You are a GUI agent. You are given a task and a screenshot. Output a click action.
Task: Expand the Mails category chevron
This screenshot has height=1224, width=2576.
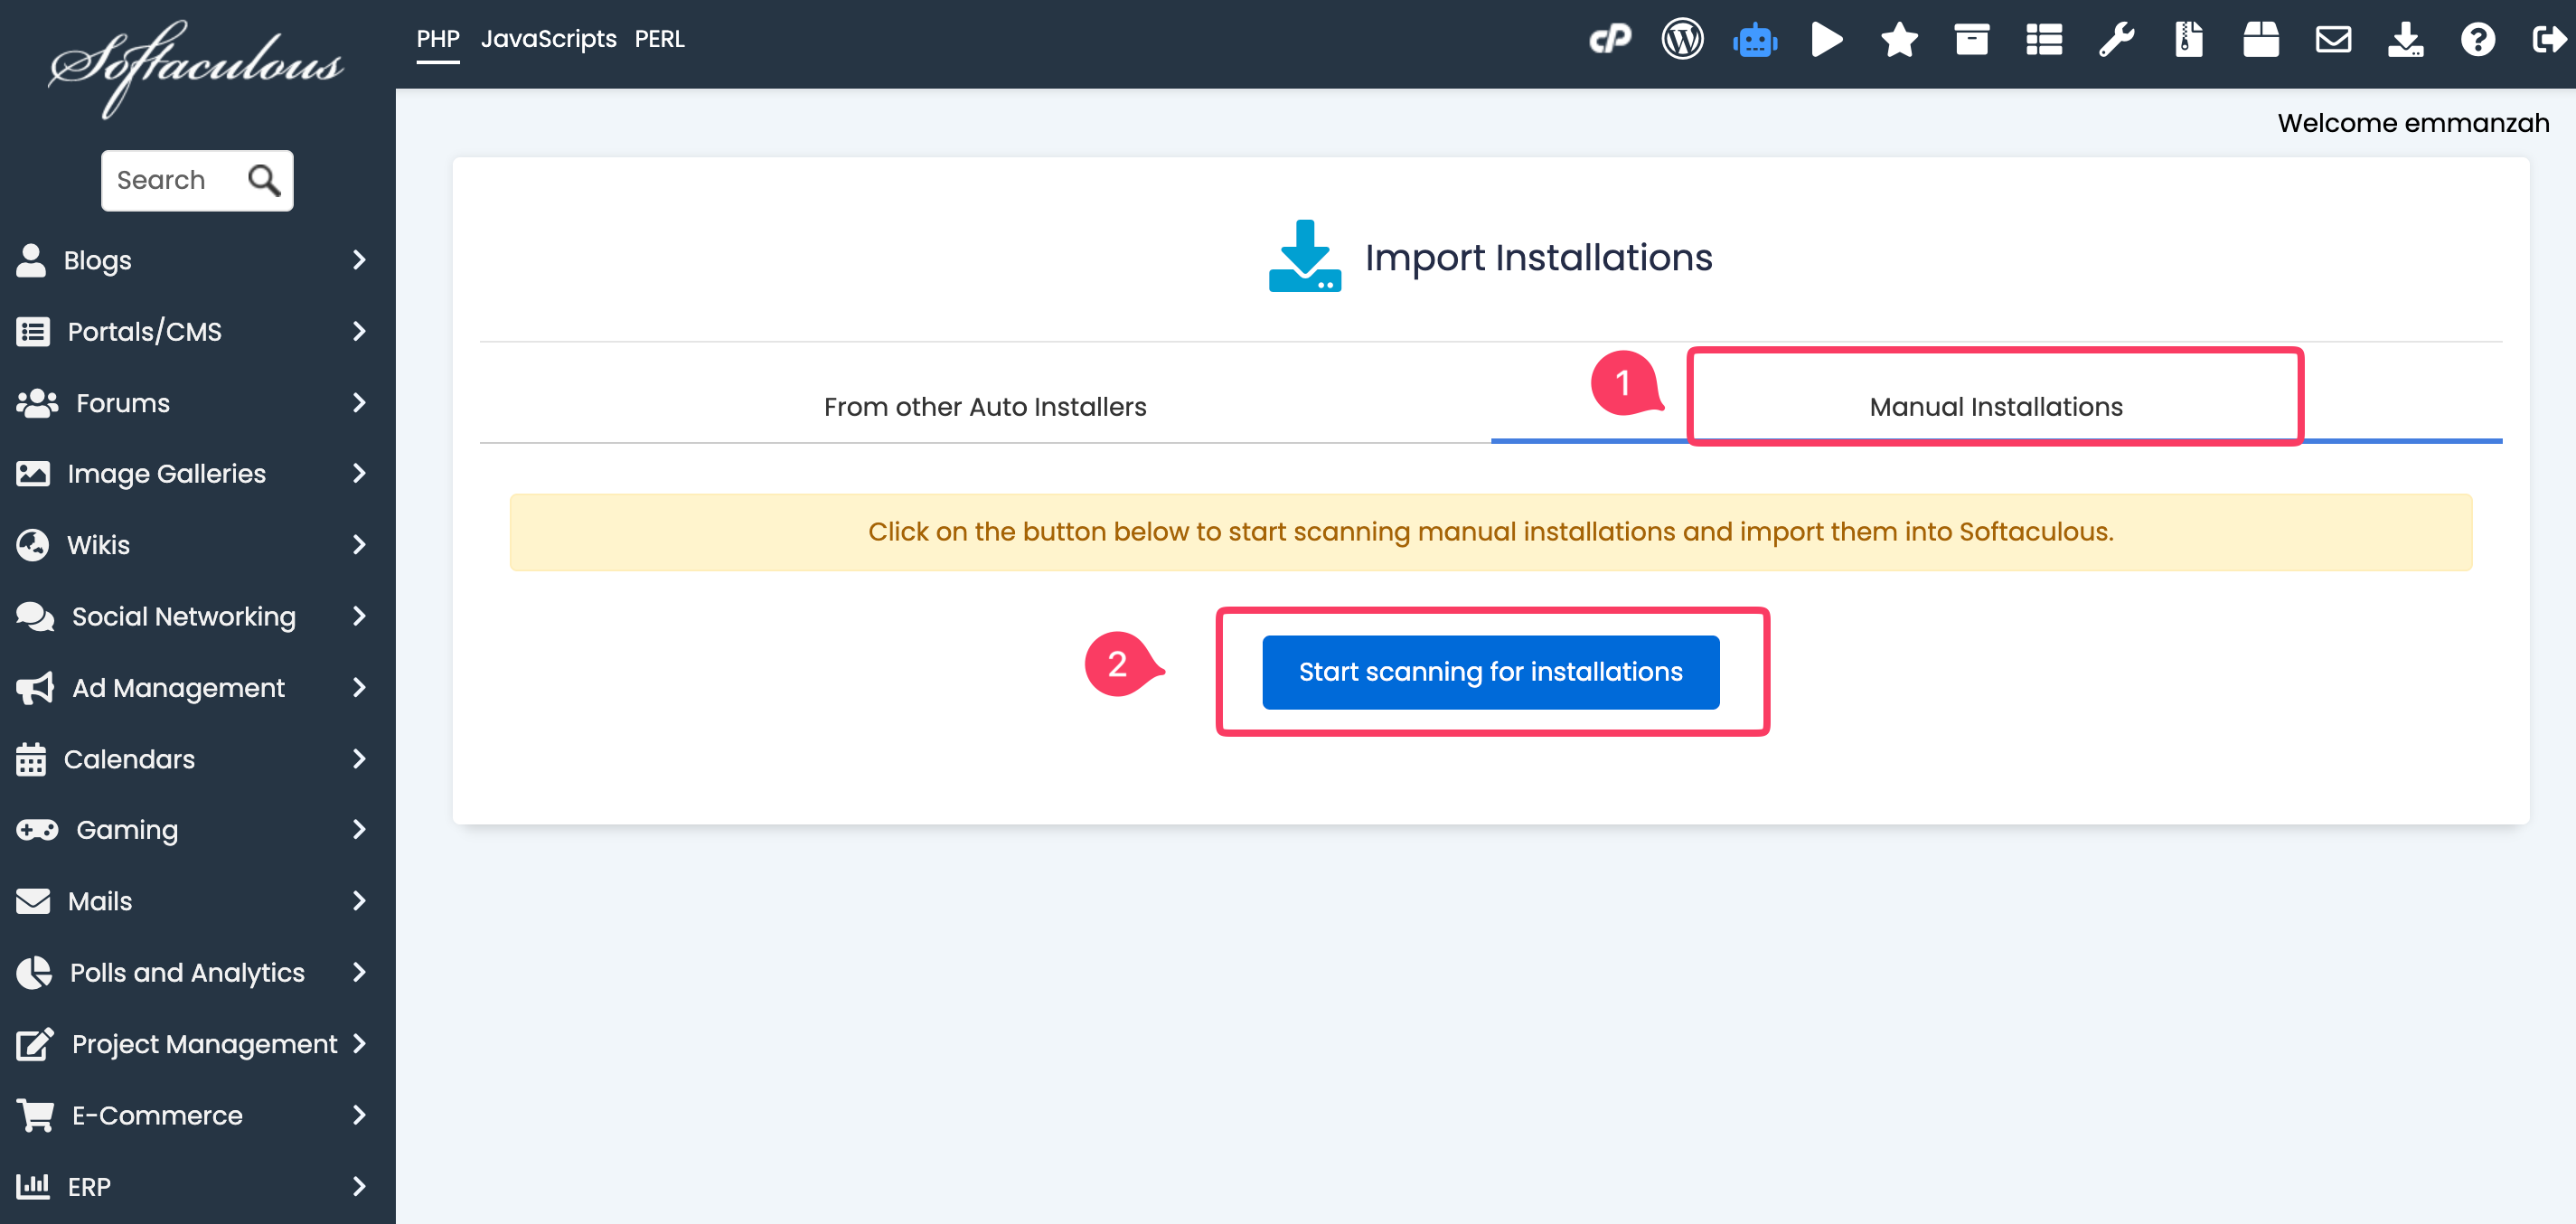pyautogui.click(x=359, y=901)
